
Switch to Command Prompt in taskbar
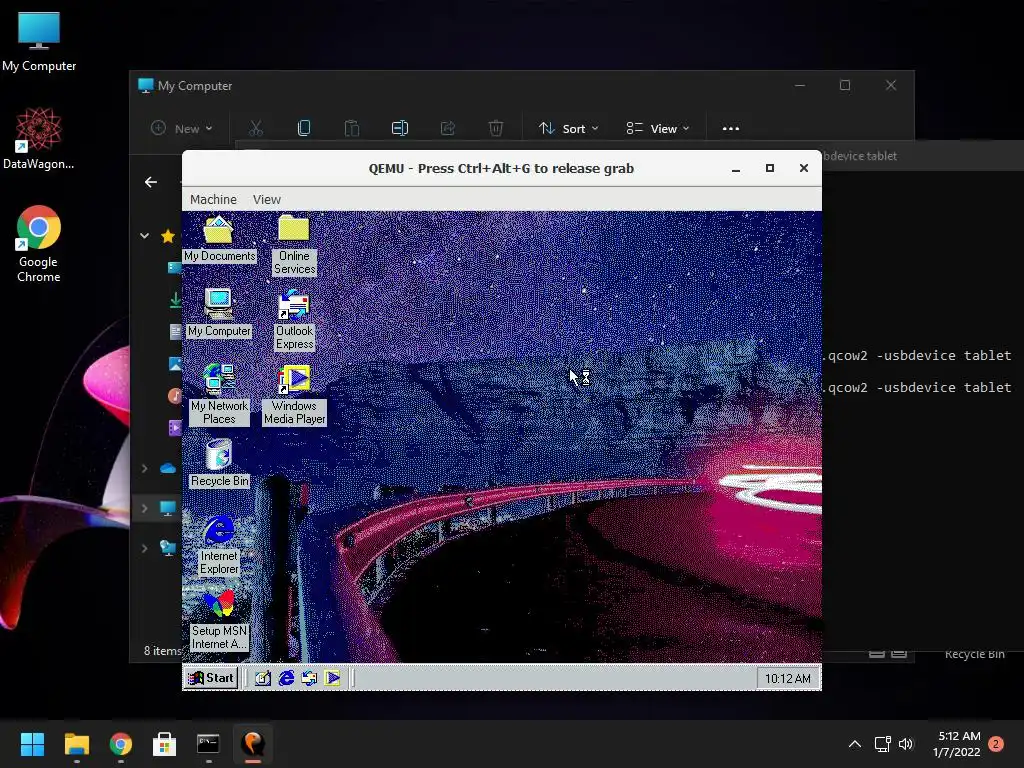(208, 744)
